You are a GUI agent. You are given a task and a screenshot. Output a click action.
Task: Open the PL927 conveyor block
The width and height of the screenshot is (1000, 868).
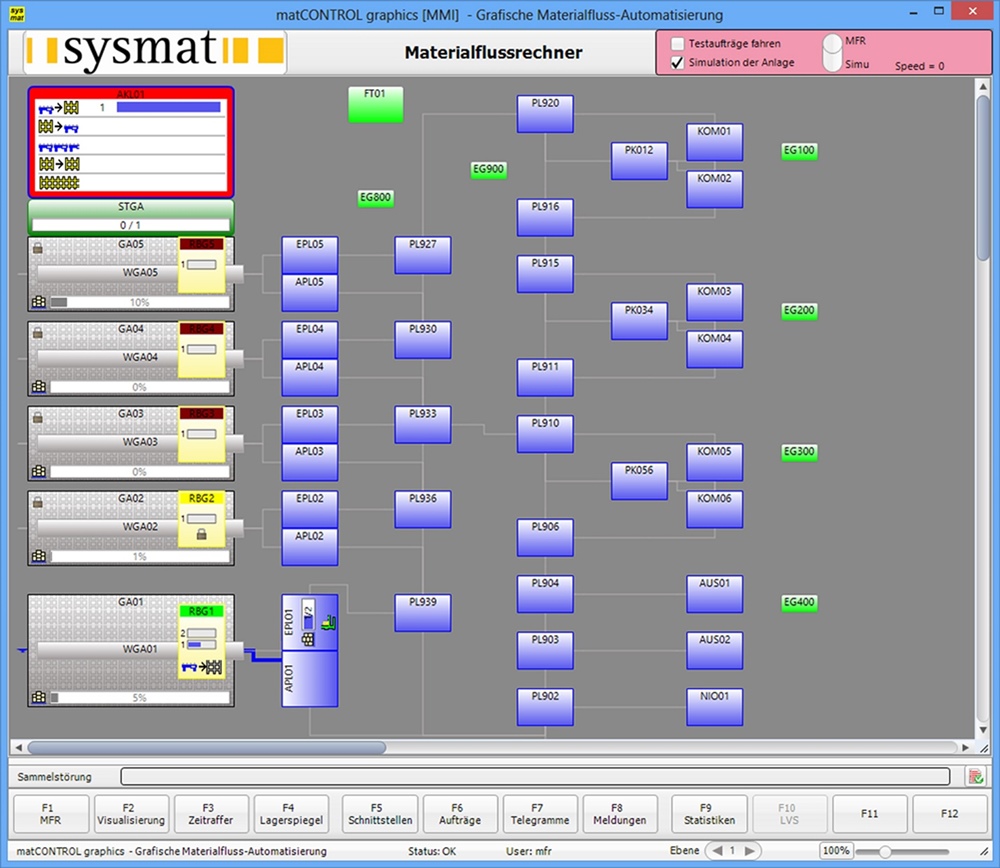[x=423, y=255]
